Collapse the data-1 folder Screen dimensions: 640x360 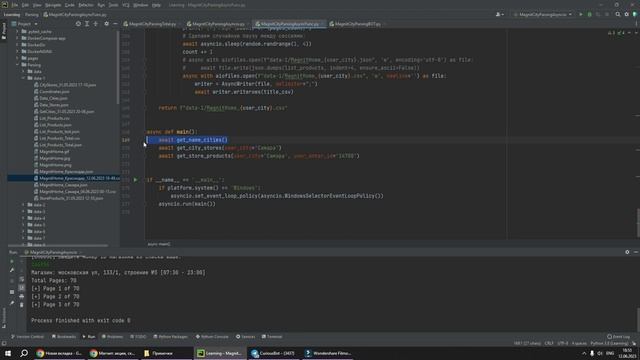tap(23, 78)
